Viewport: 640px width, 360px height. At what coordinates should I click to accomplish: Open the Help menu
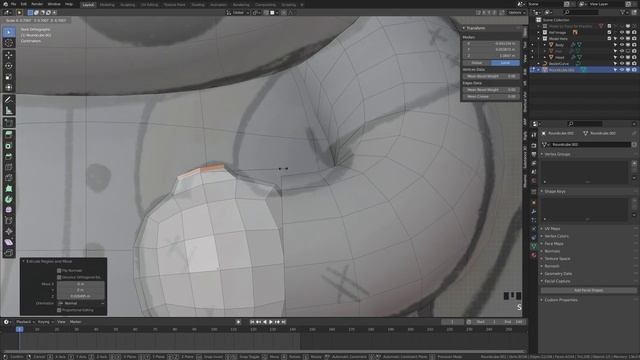coord(69,4)
